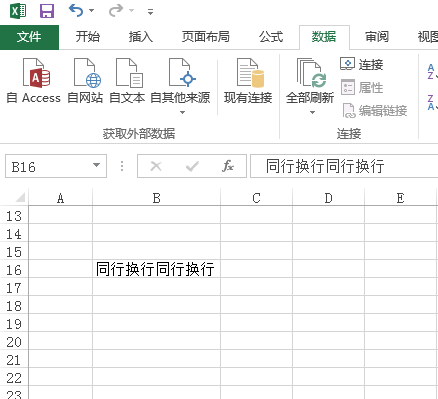Select row 22 header
This screenshot has width=438, height=399.
(x=14, y=378)
